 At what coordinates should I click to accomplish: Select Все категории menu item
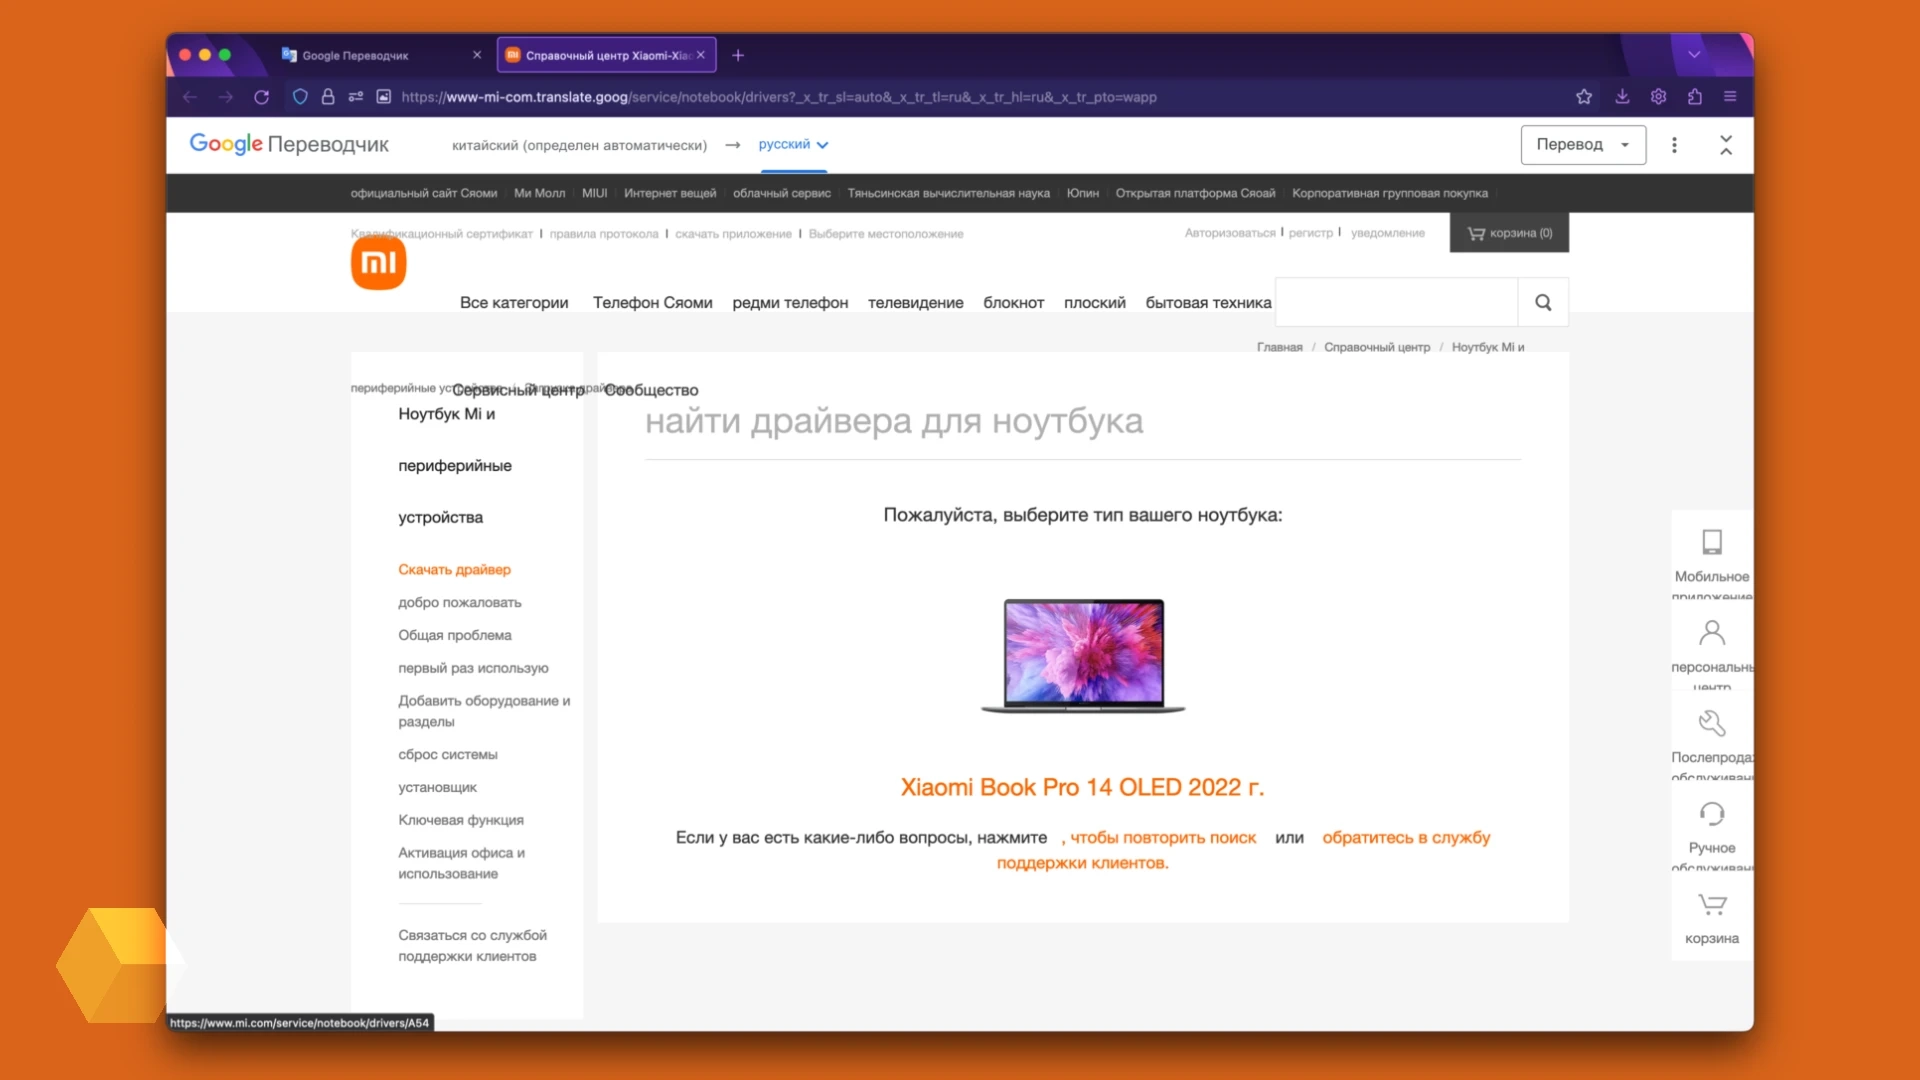(x=514, y=302)
